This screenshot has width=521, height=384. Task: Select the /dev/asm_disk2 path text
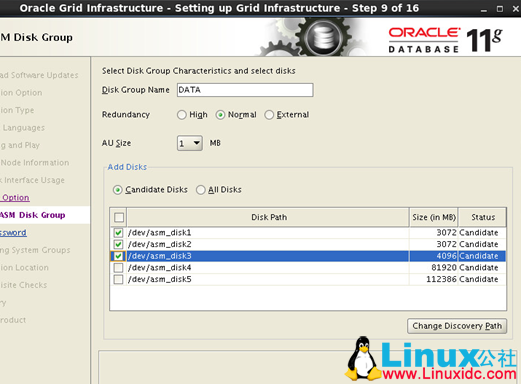[x=159, y=244]
